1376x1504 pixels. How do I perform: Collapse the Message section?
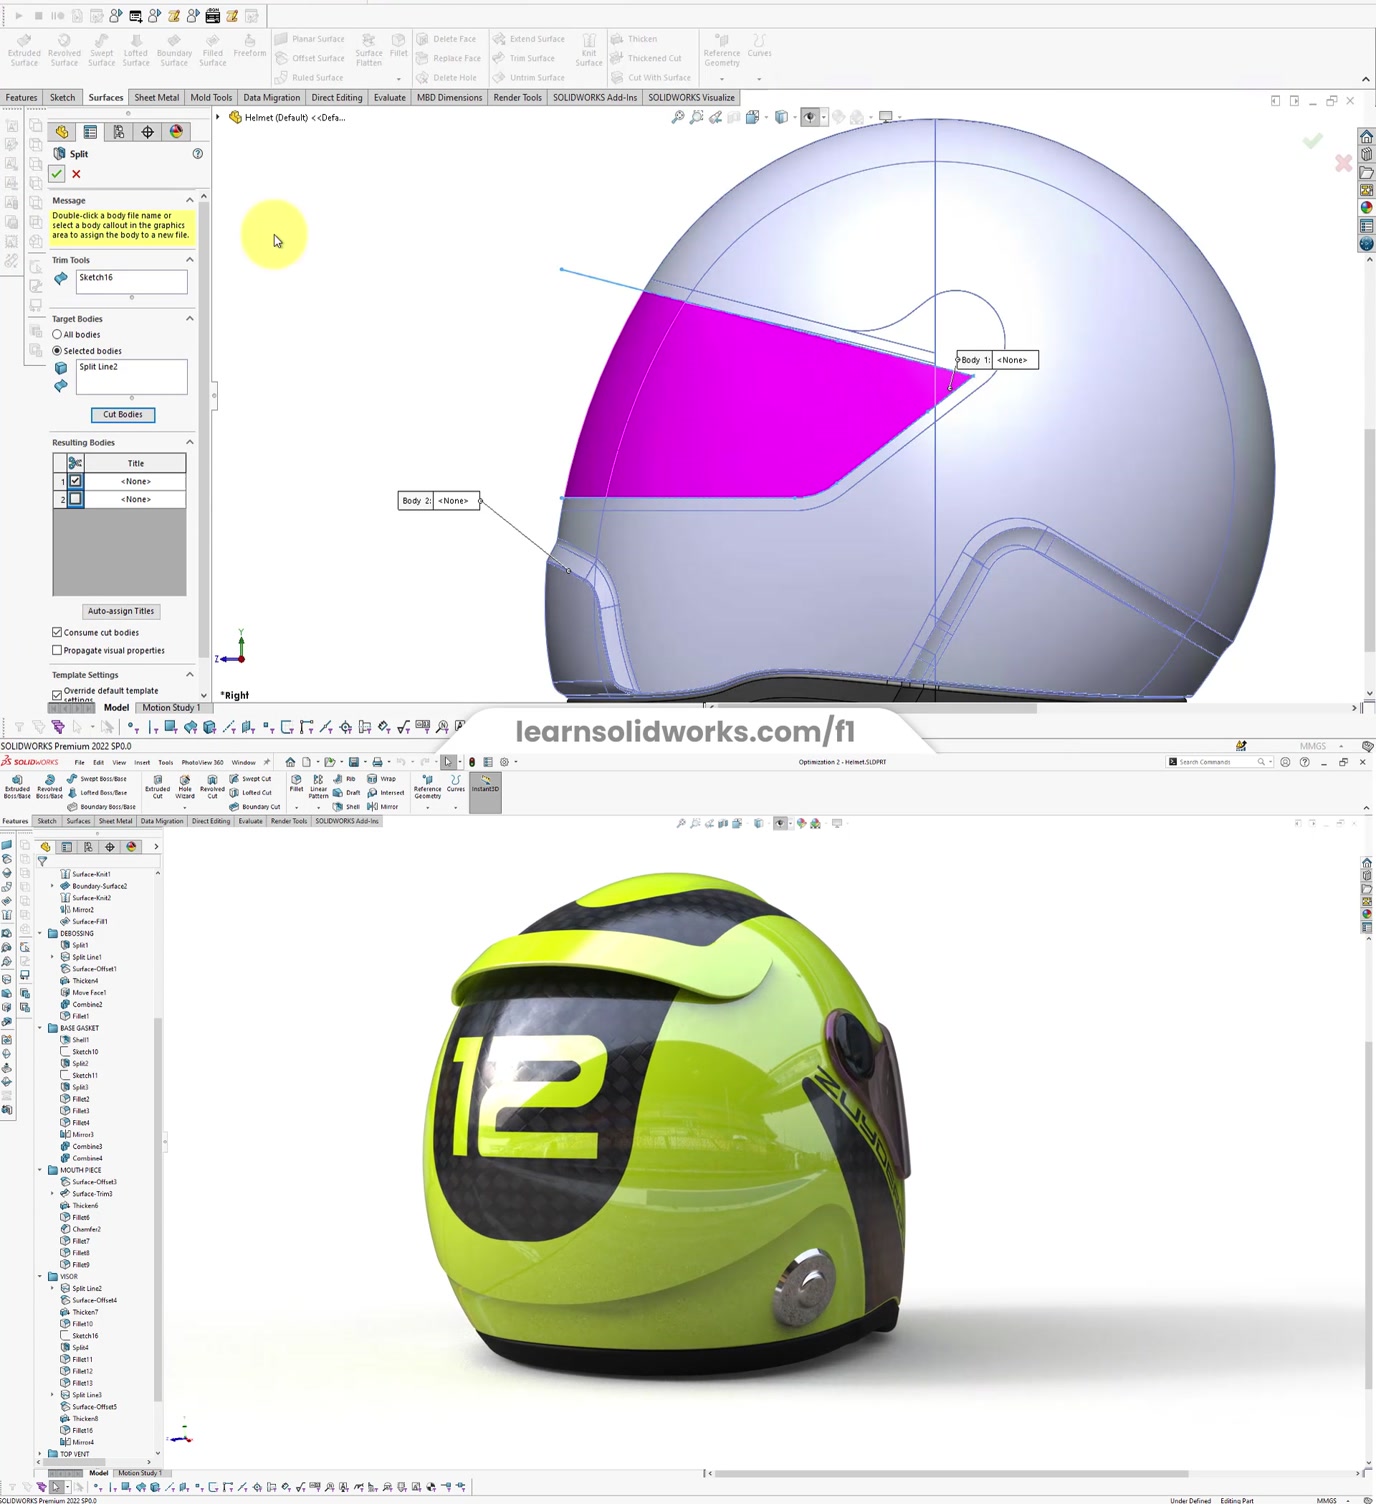click(189, 200)
